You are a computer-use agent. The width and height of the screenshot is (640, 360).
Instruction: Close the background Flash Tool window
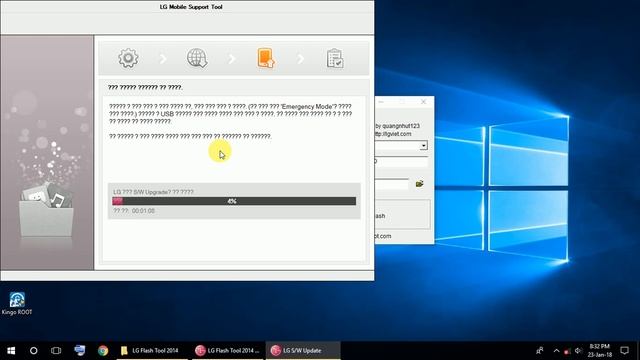click(x=423, y=102)
